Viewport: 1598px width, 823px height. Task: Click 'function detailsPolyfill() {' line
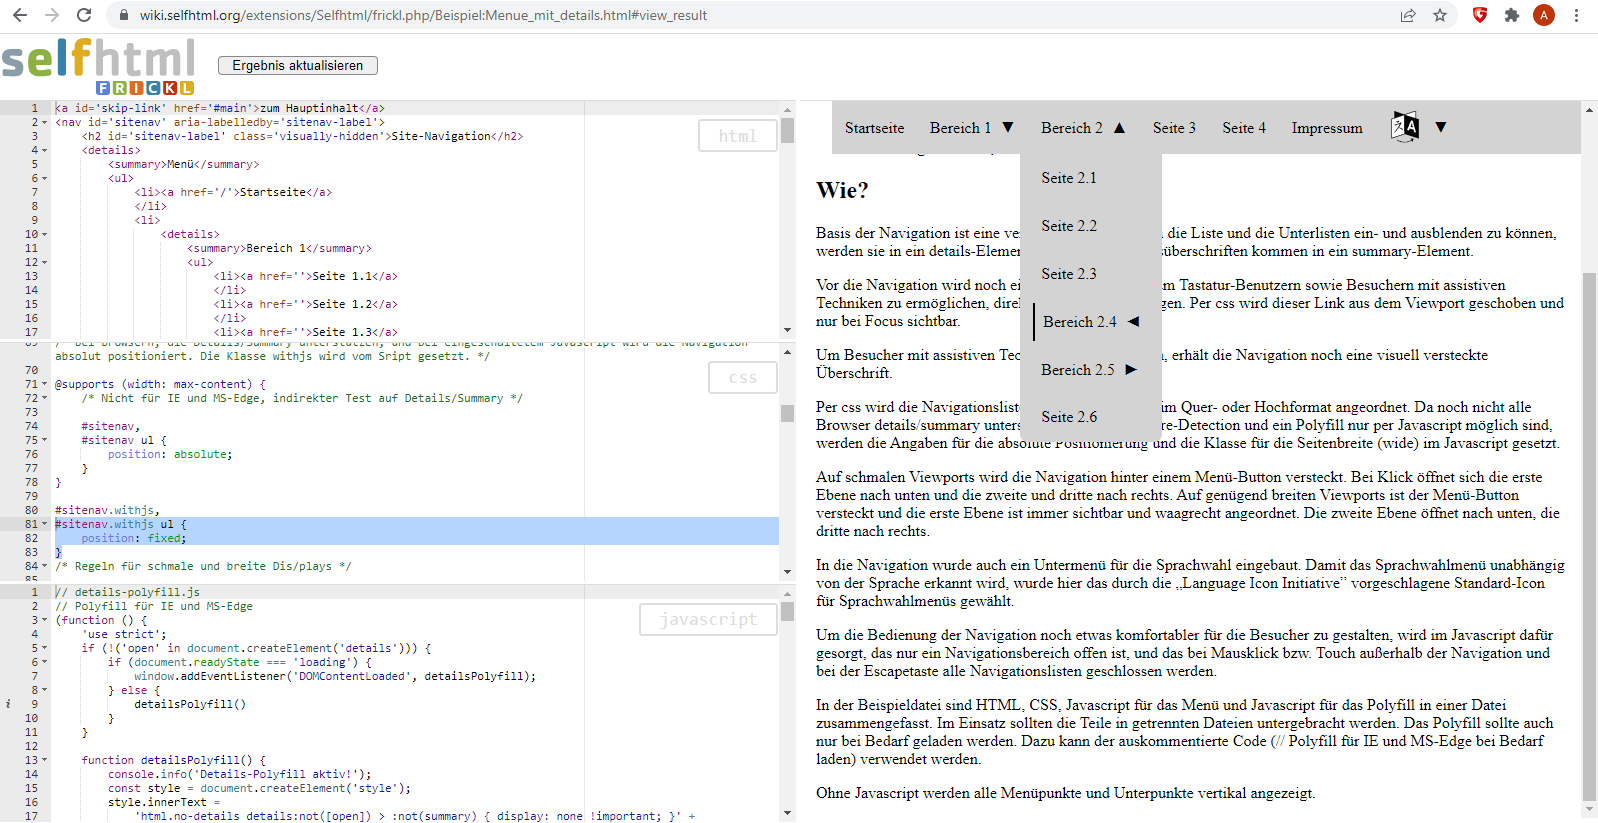174,760
